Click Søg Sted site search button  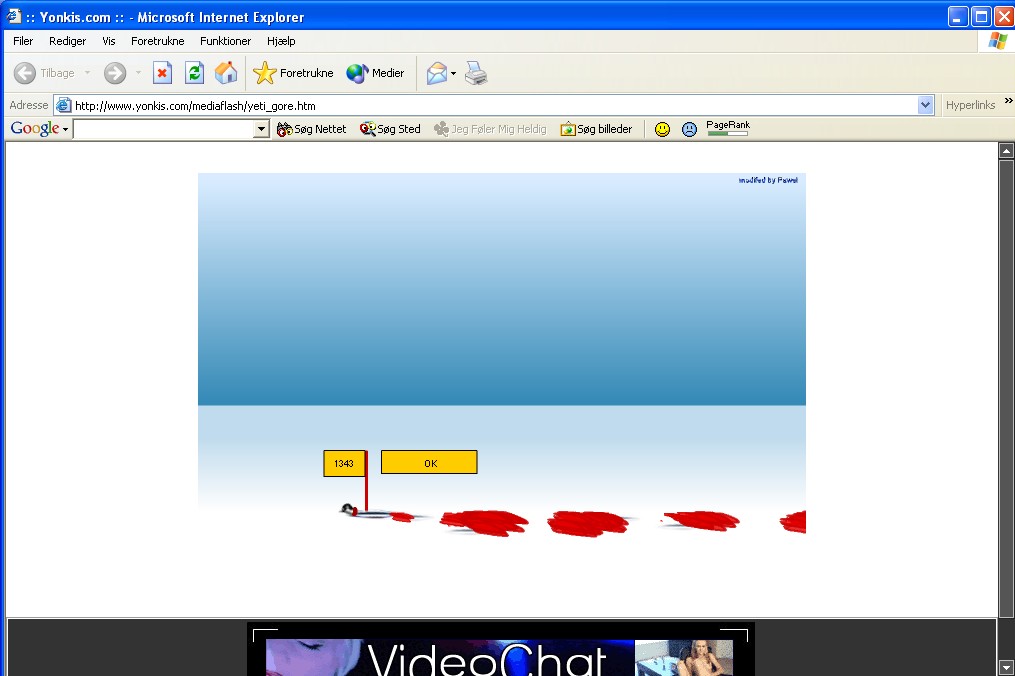coord(390,129)
